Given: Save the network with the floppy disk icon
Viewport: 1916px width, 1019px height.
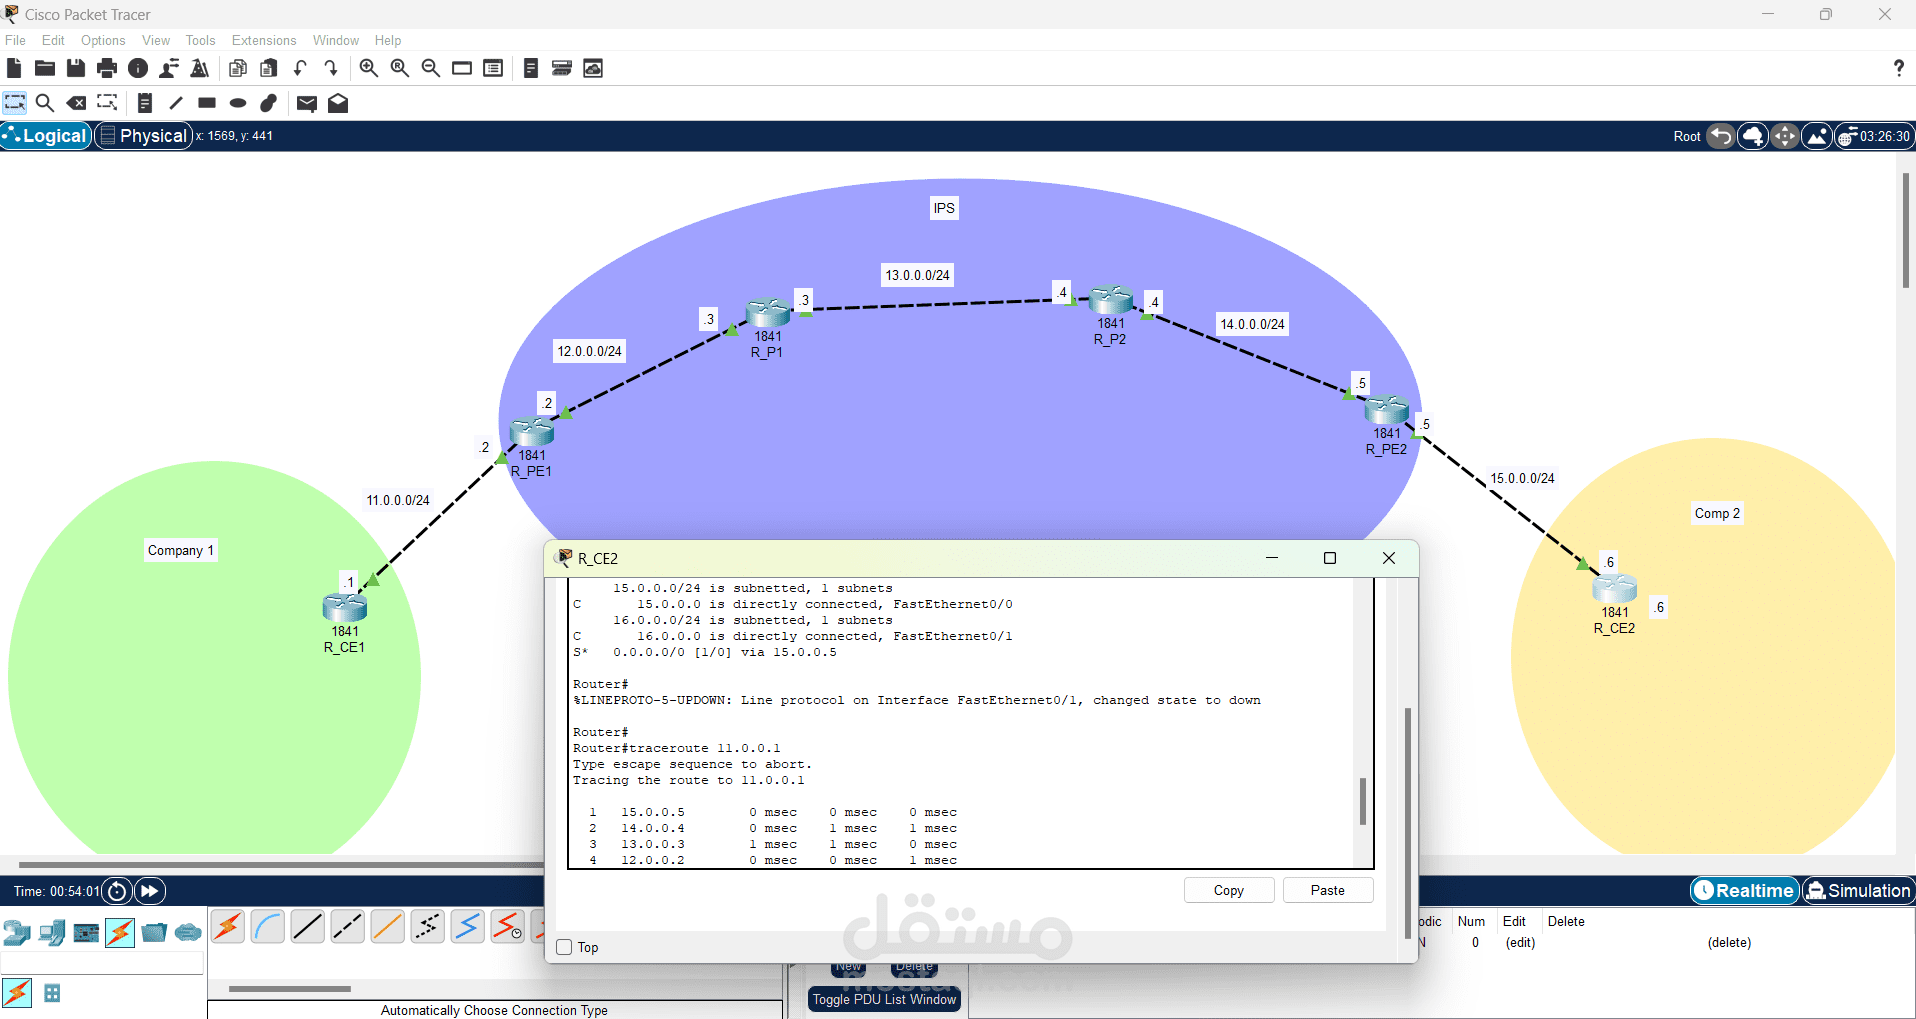Looking at the screenshot, I should tap(76, 68).
